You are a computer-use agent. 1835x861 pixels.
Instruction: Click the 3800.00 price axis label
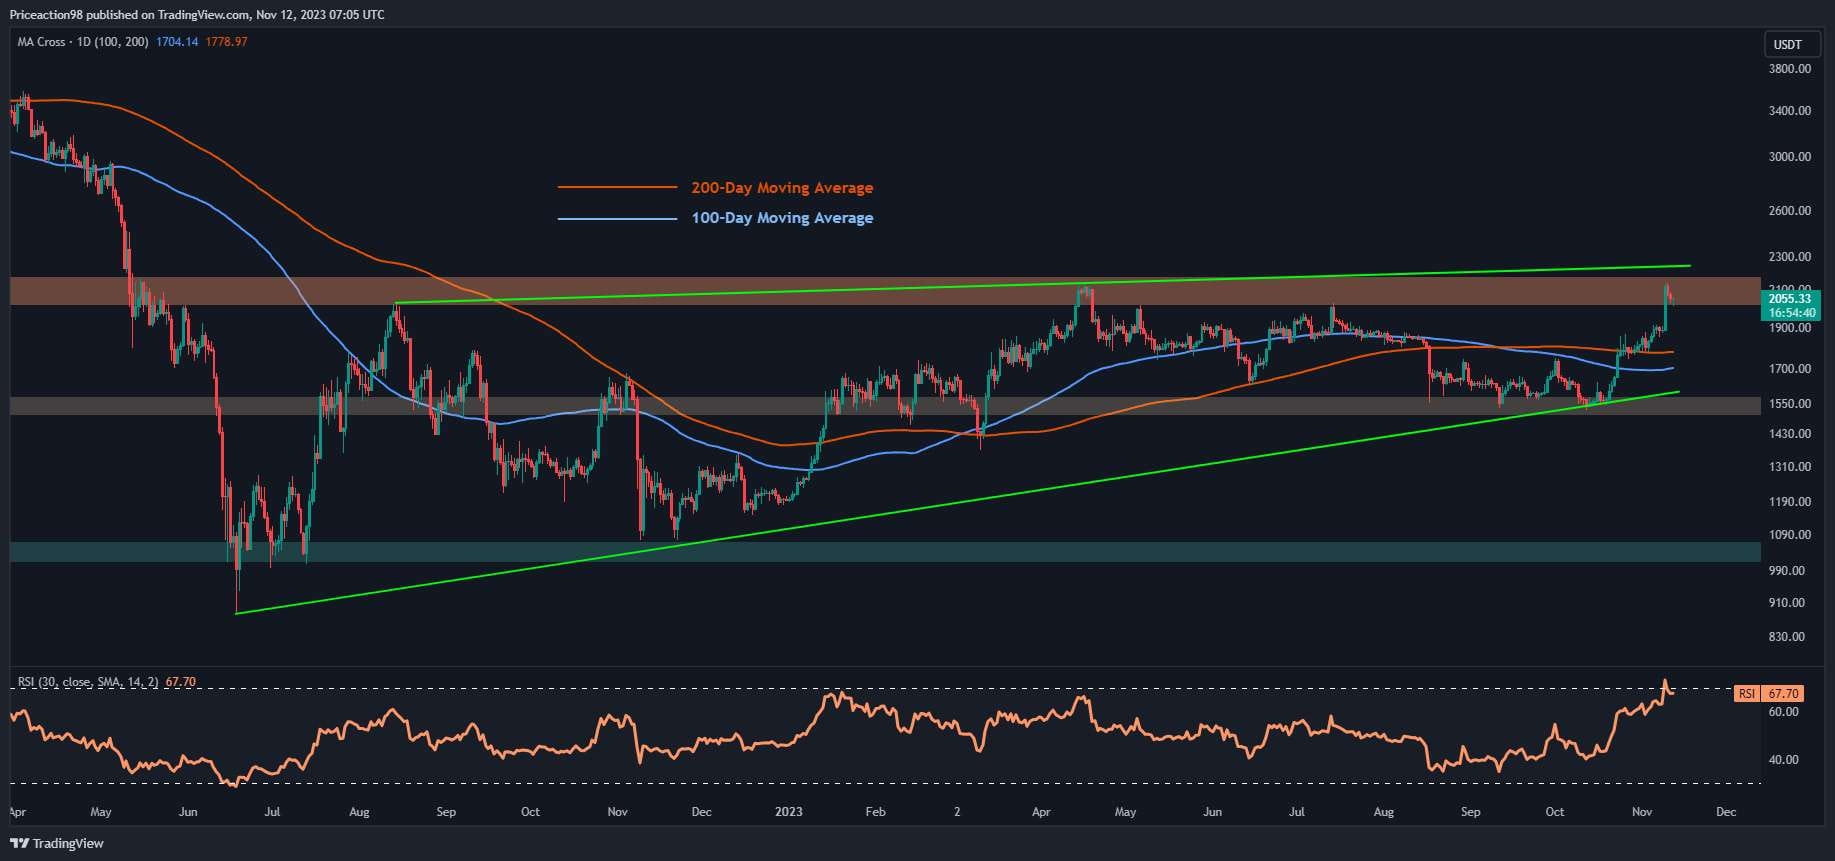pyautogui.click(x=1790, y=69)
